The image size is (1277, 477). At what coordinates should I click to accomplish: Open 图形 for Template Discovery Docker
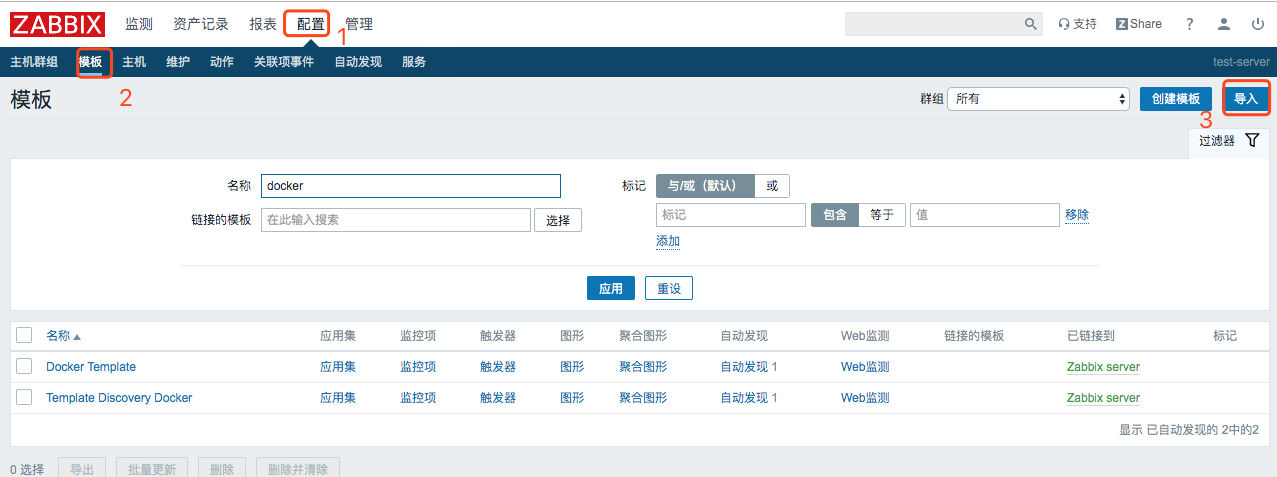click(572, 398)
